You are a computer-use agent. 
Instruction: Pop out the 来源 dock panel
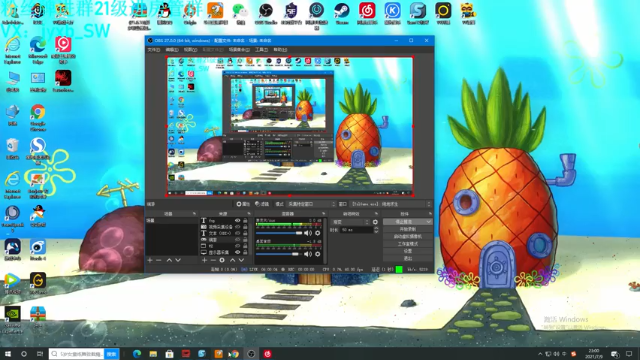pos(249,213)
